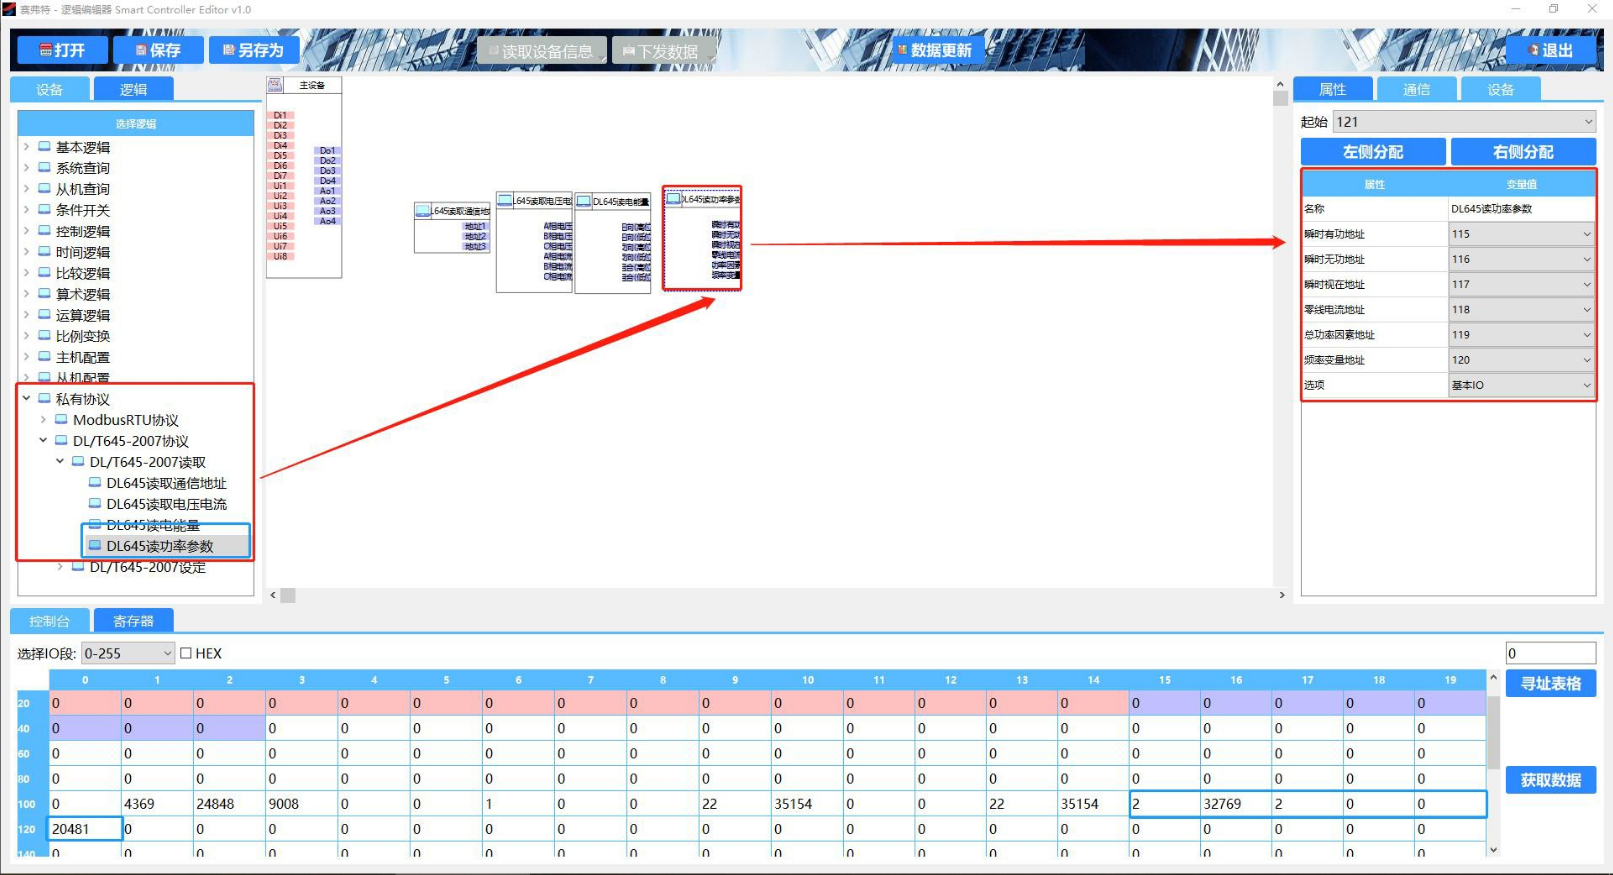The image size is (1613, 875).
Task: Click the 获取数据 button
Action: (1550, 780)
